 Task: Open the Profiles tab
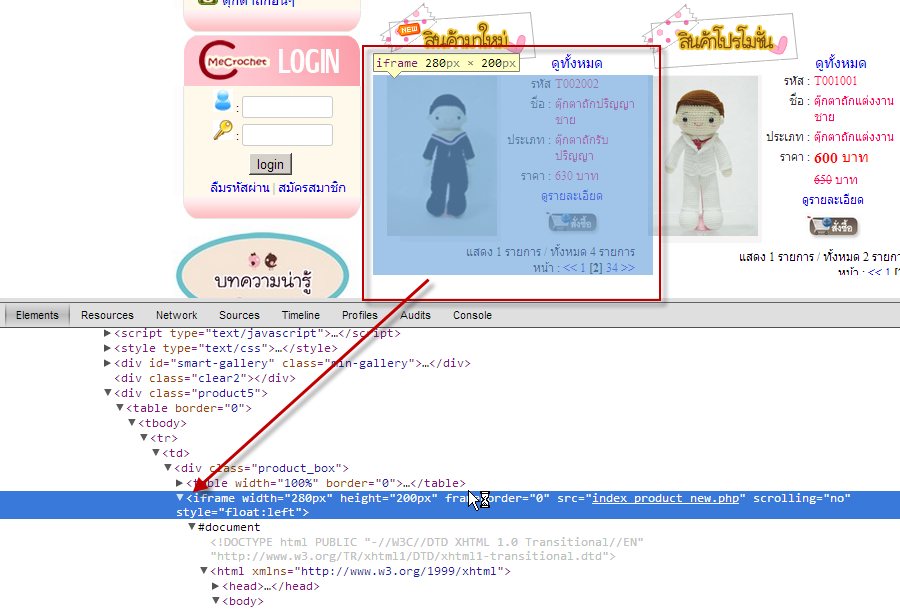coord(360,315)
